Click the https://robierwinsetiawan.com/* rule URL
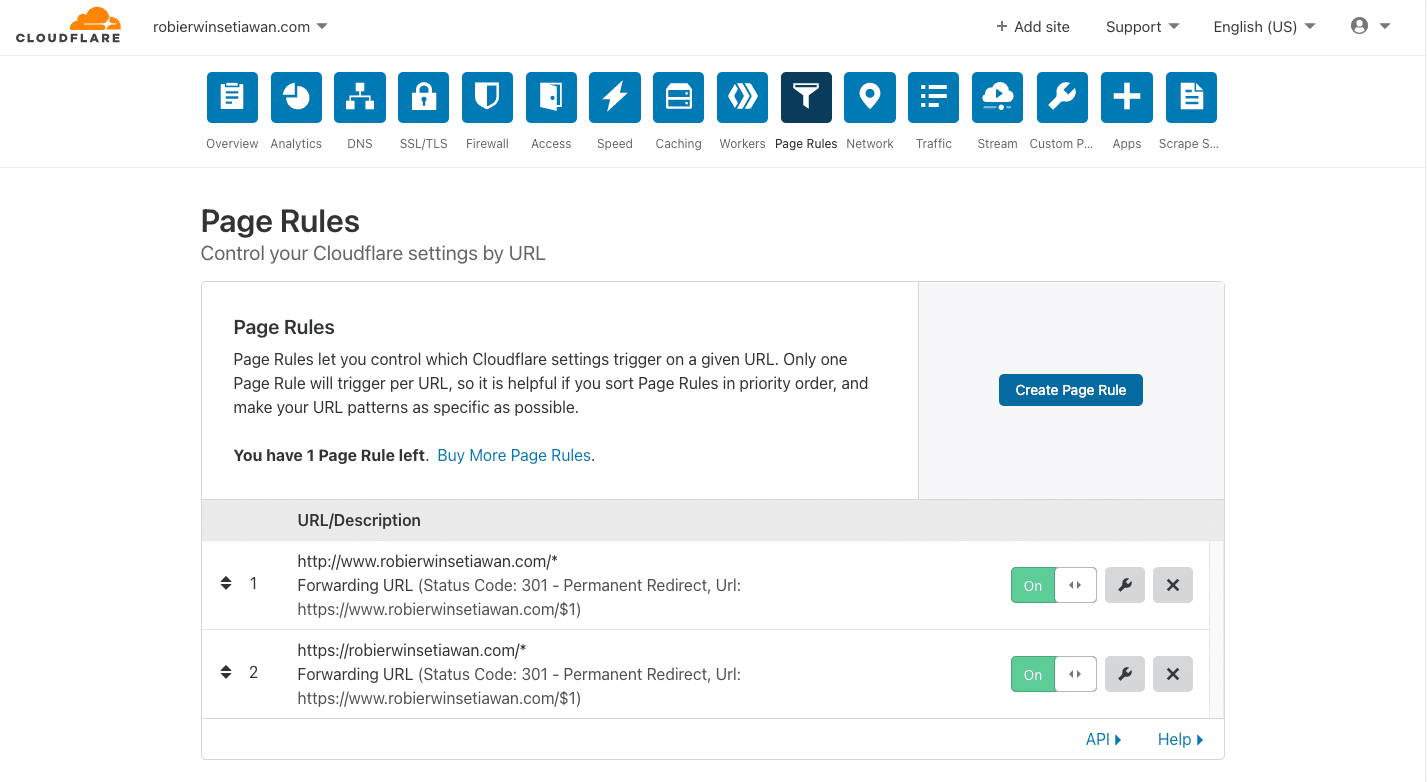Screen dimensions: 1427x782 click(412, 650)
